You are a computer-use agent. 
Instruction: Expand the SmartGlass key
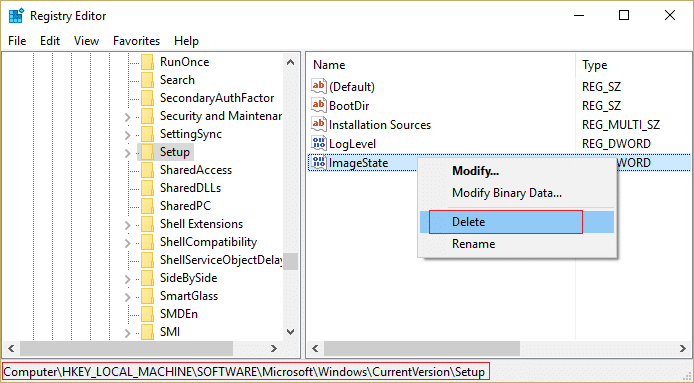point(128,297)
